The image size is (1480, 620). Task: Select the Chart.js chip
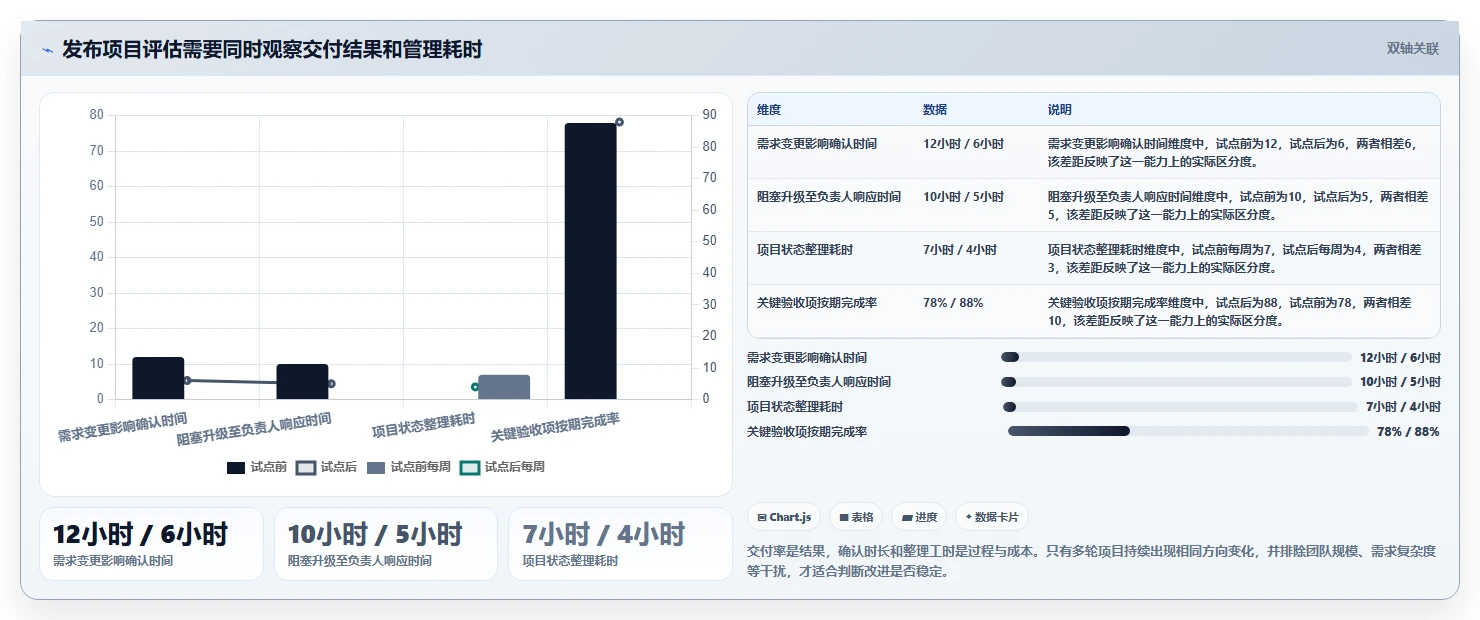tap(785, 517)
